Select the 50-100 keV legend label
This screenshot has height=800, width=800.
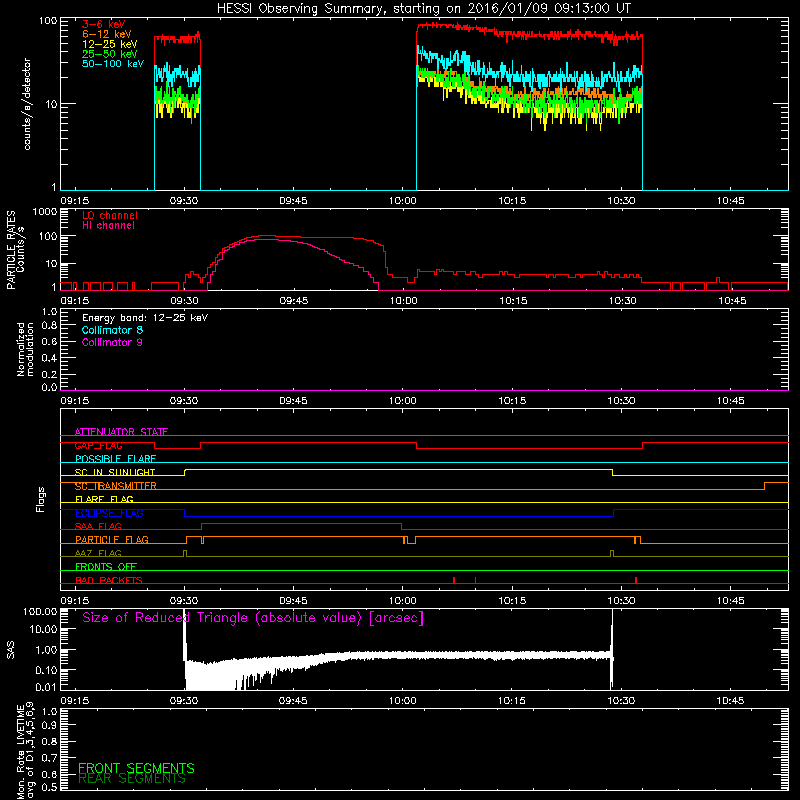pyautogui.click(x=113, y=64)
